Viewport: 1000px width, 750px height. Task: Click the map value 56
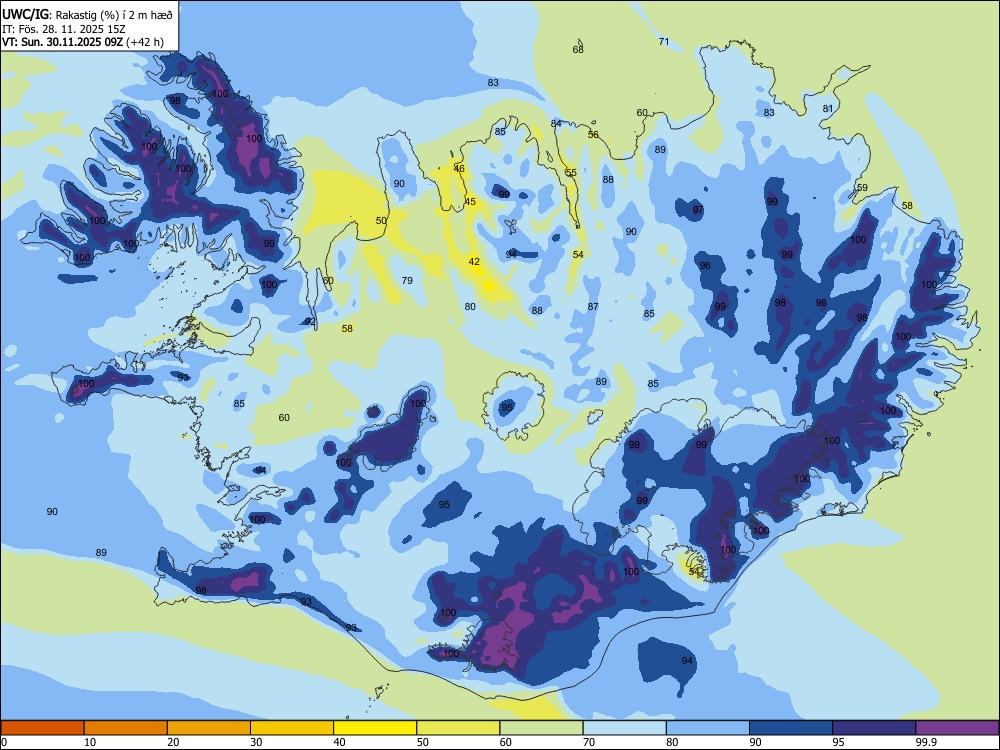click(593, 135)
